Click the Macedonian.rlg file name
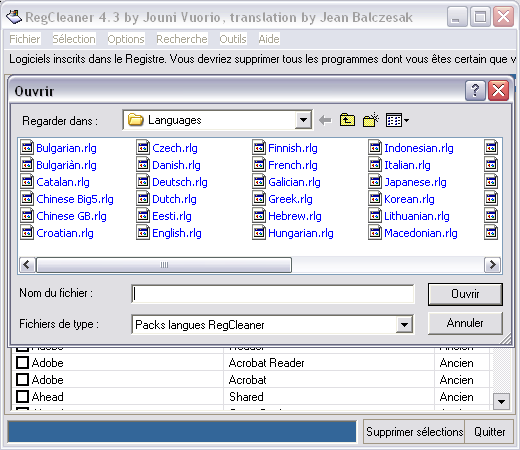Viewport: 520px width, 450px height. click(x=421, y=233)
